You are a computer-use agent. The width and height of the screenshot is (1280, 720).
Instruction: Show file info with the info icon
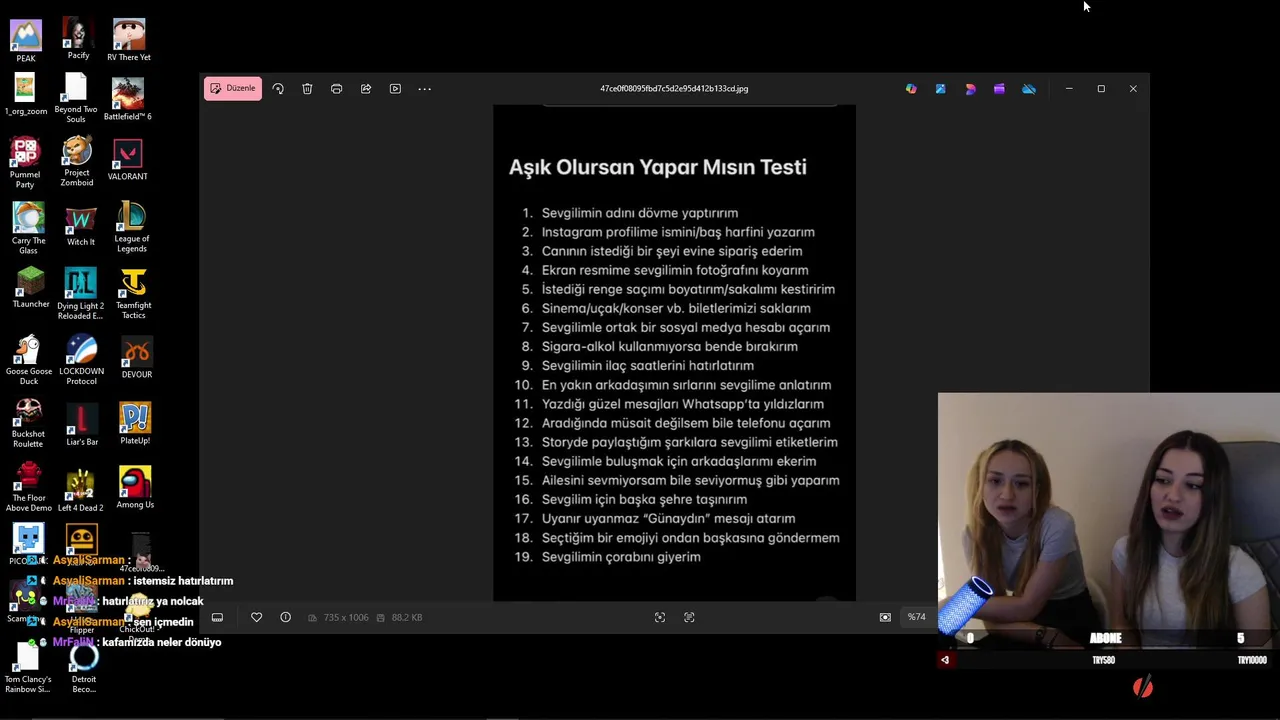pos(285,617)
